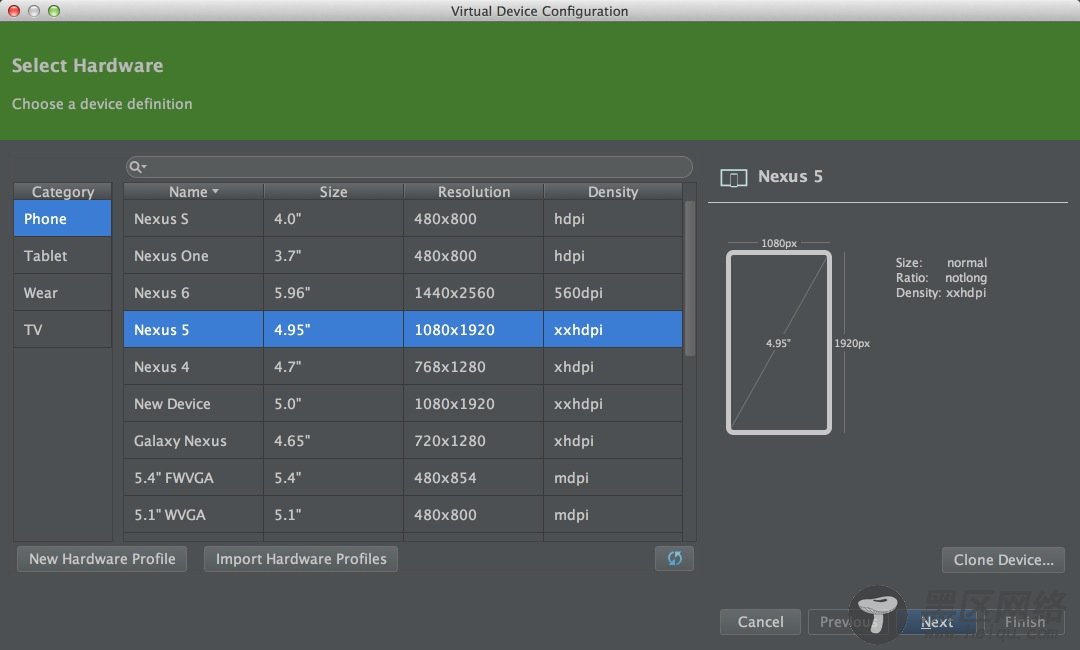The width and height of the screenshot is (1080, 650).
Task: Click Import Hardware Profiles button
Action: 301,559
